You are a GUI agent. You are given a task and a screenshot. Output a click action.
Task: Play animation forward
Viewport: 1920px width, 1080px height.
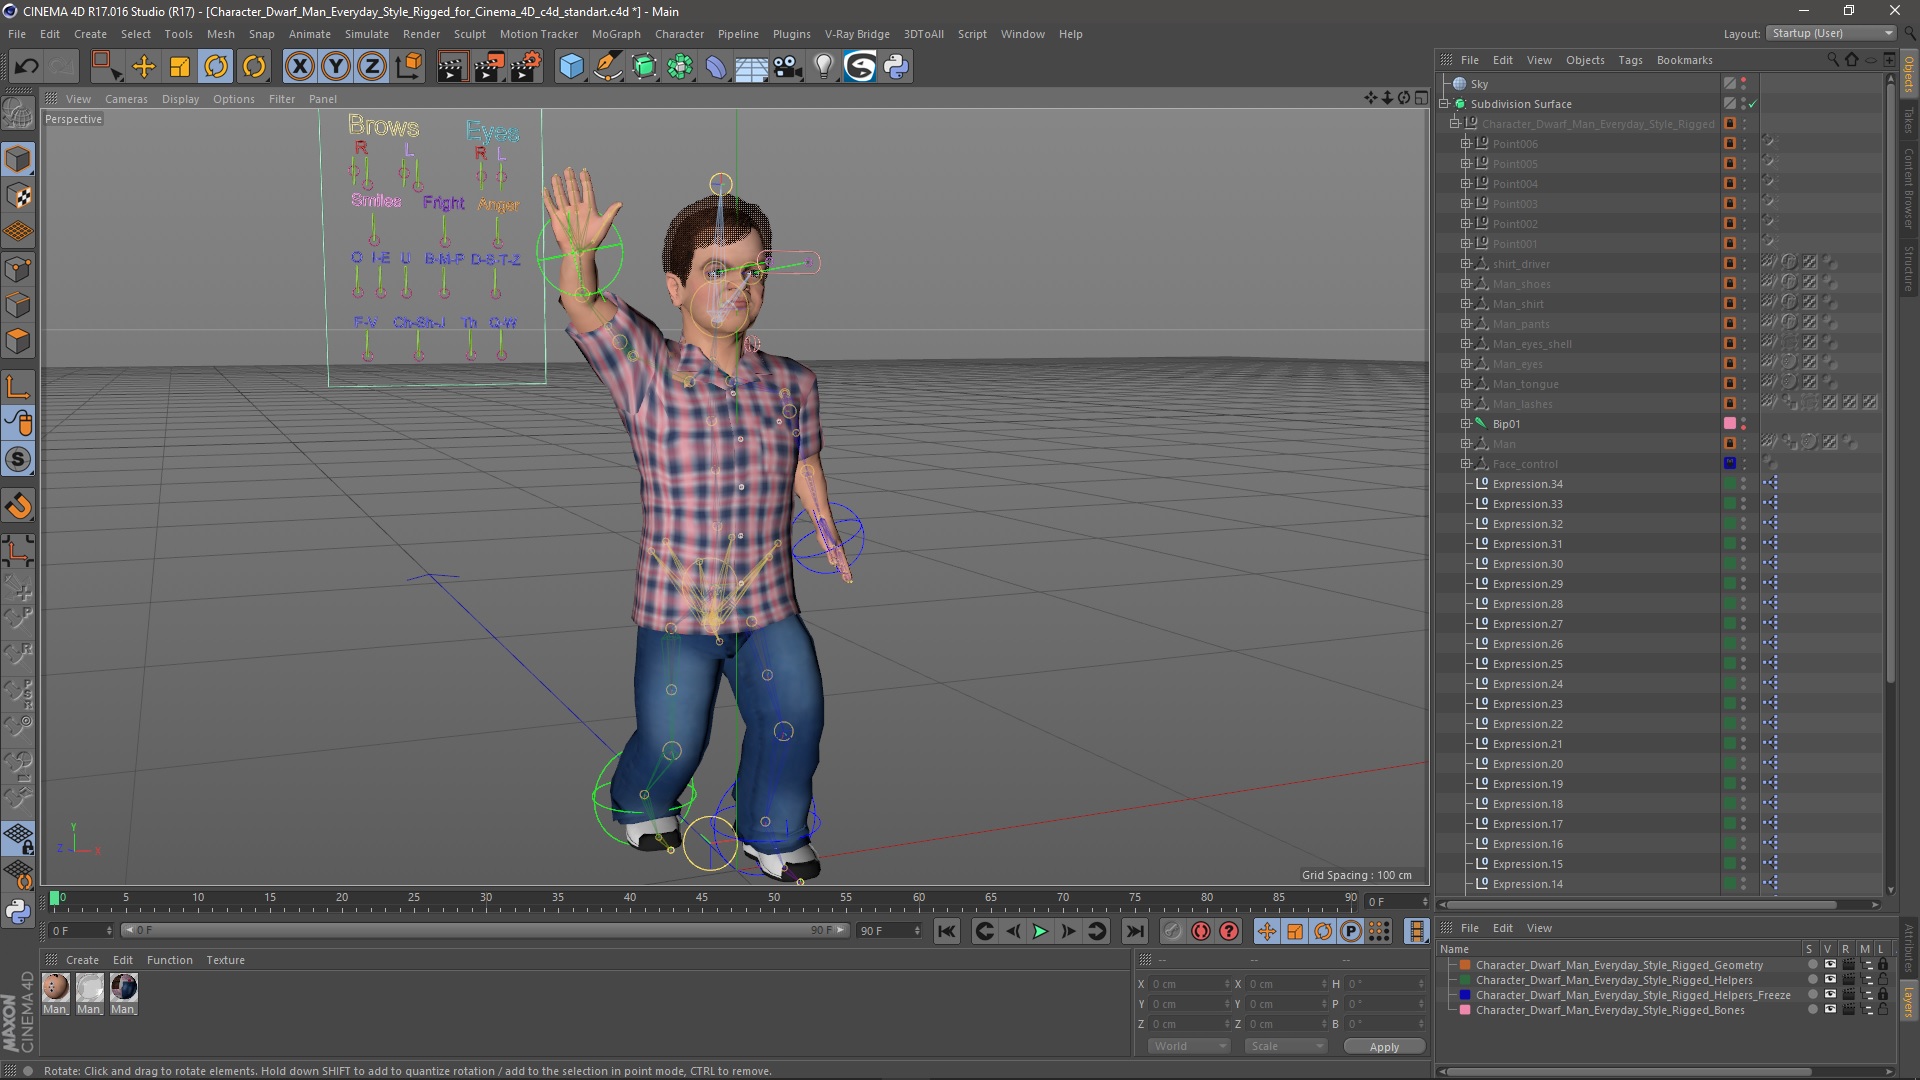tap(1040, 931)
